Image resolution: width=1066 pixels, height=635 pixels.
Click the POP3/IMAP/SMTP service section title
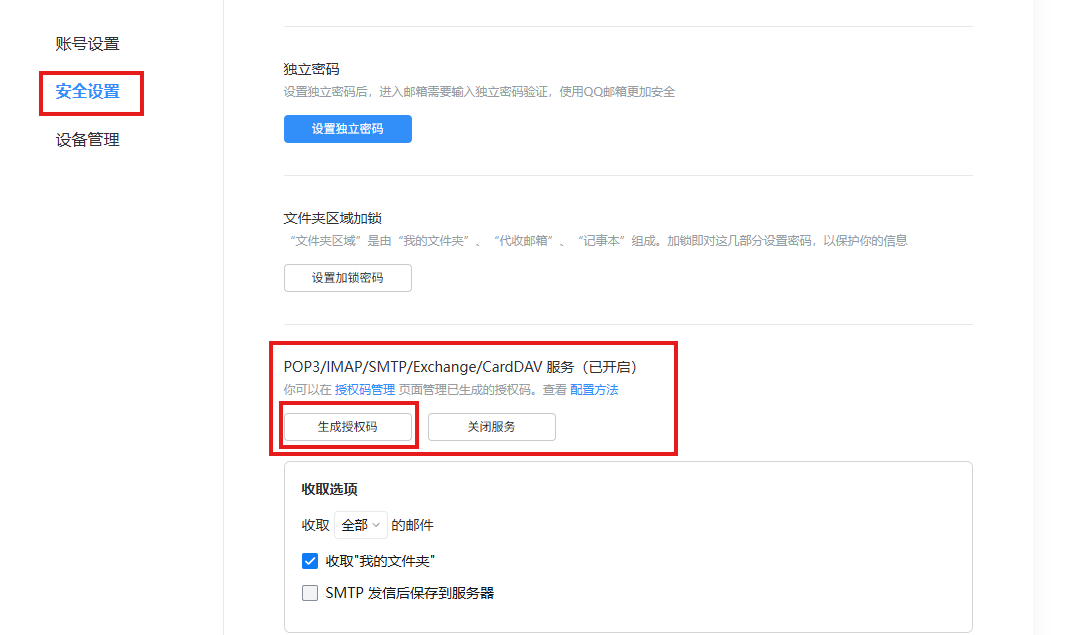point(460,366)
